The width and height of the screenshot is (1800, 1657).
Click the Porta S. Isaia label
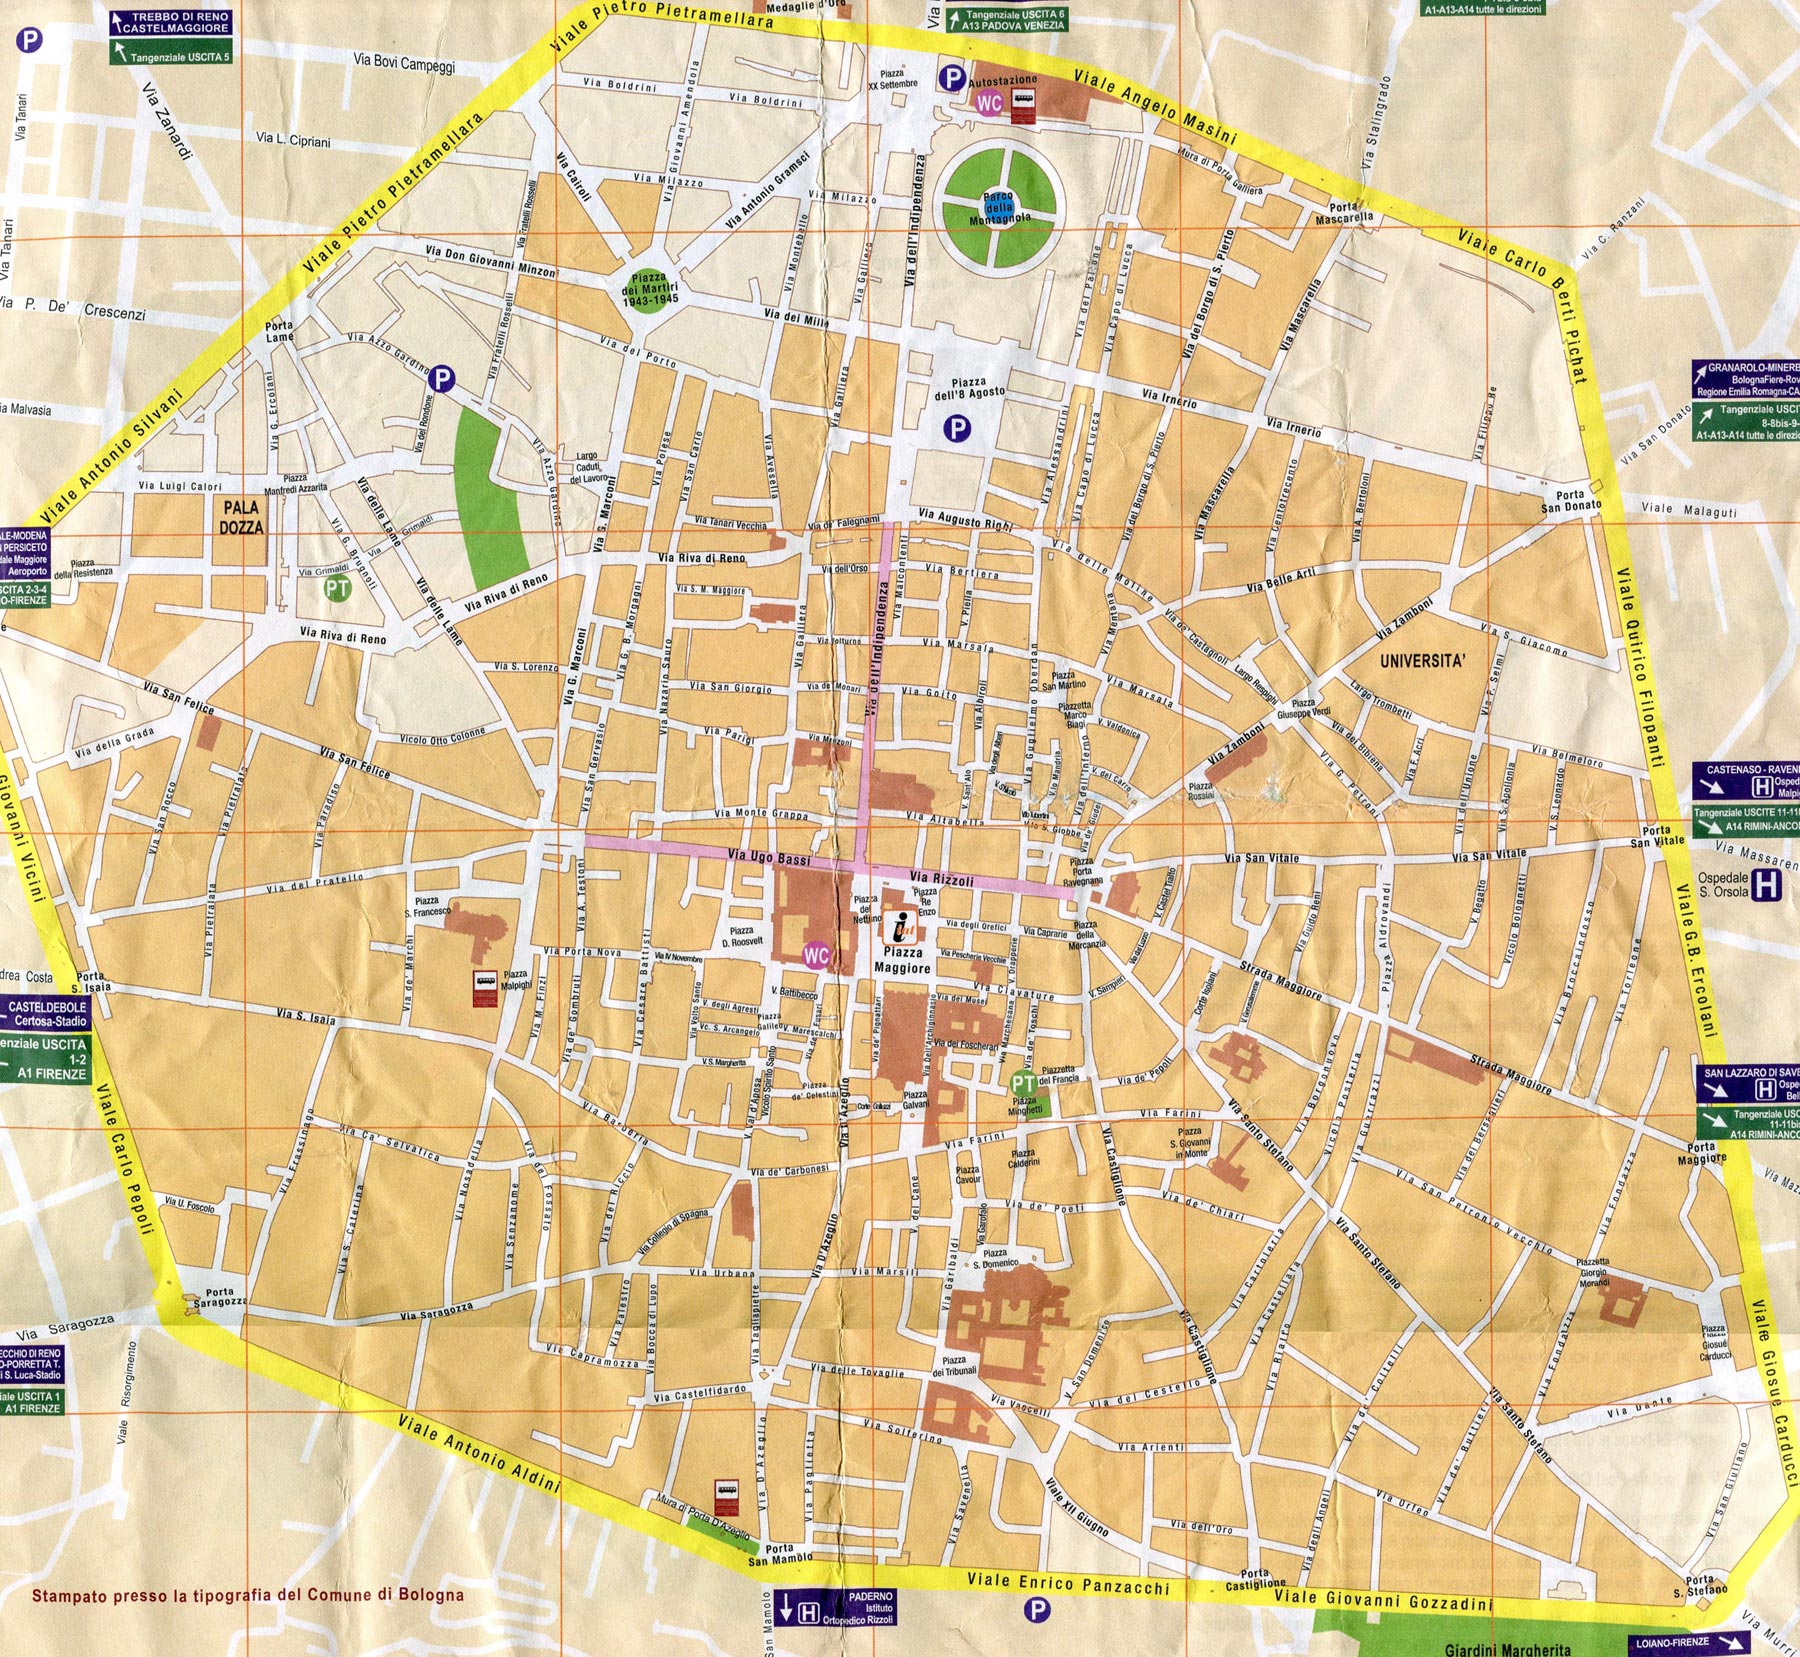(91, 982)
